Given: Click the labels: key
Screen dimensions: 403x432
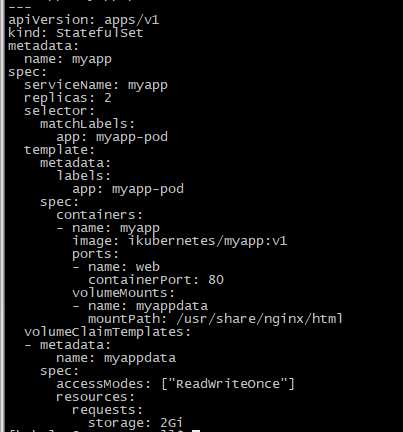Looking at the screenshot, I should (83, 176).
